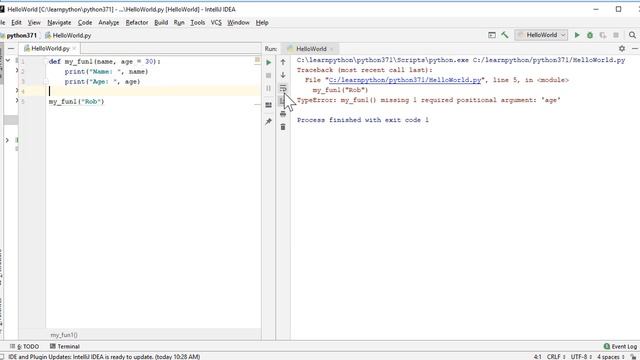Image resolution: width=640 pixels, height=360 pixels.
Task: Rerun HelloWorld from the Run panel
Action: click(269, 62)
